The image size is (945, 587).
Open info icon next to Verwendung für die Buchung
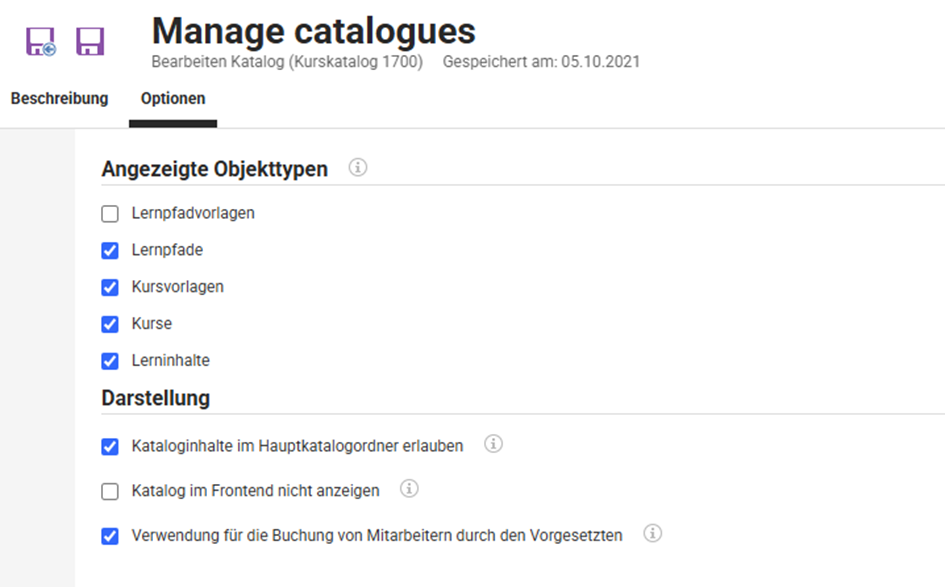652,535
